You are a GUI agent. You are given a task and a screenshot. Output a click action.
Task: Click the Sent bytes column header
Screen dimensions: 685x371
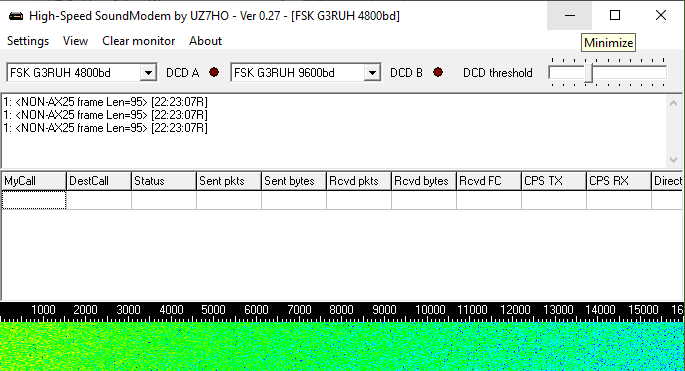[x=294, y=181]
